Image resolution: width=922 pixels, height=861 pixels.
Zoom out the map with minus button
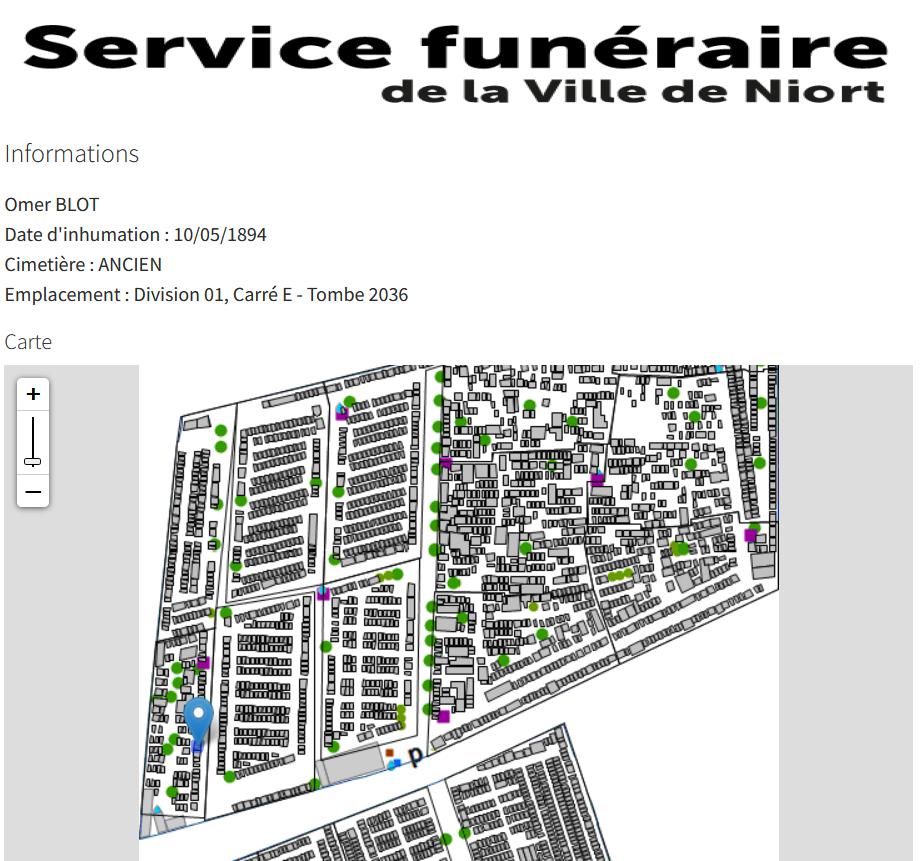[33, 492]
